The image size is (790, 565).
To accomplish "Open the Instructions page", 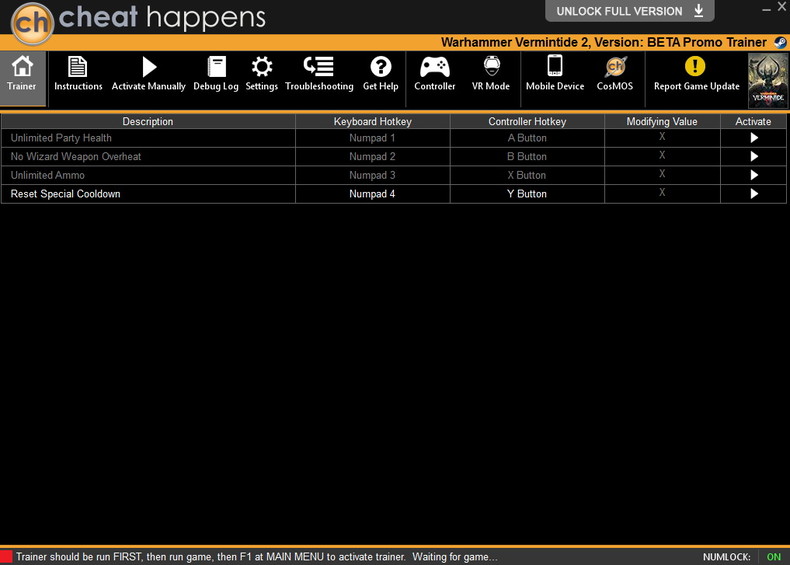I will (x=78, y=74).
